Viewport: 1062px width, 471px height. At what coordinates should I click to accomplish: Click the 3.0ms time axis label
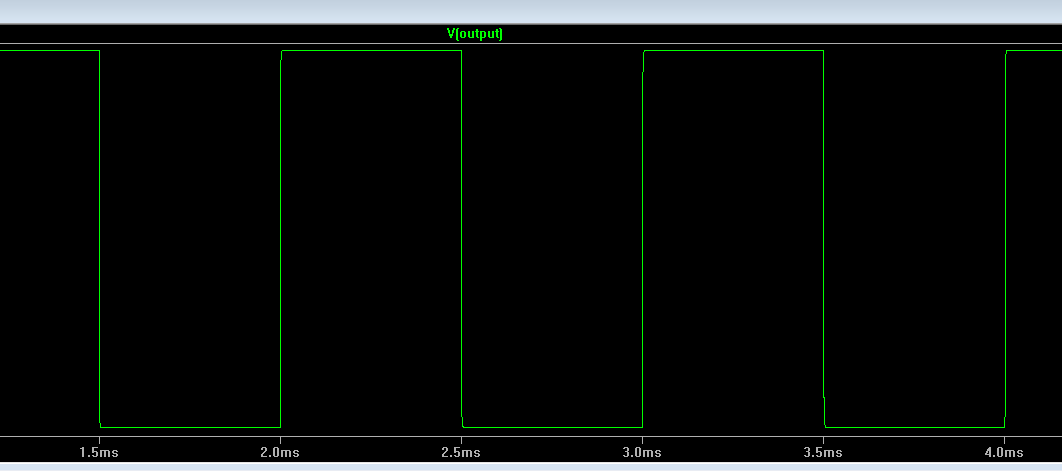(x=642, y=452)
